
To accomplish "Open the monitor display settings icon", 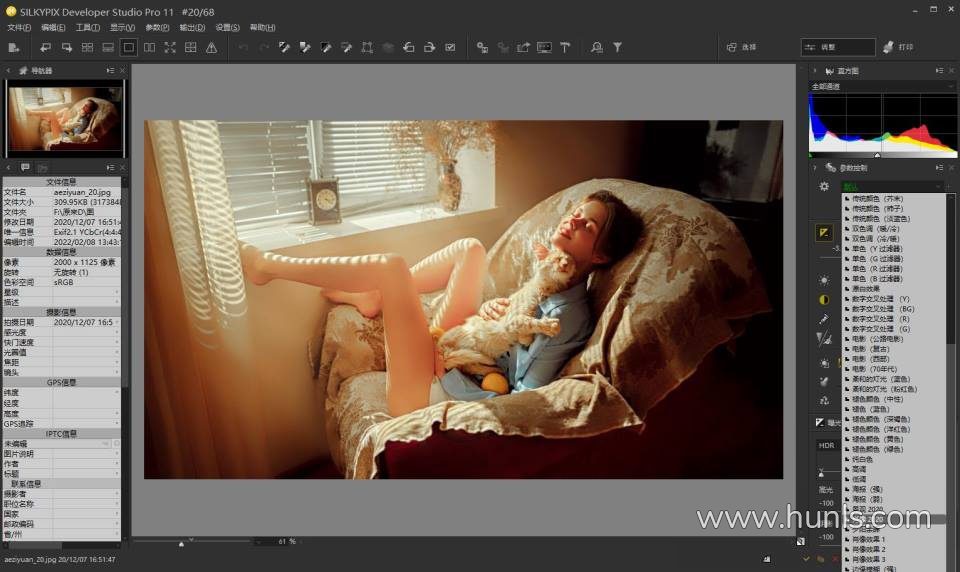I will [544, 47].
